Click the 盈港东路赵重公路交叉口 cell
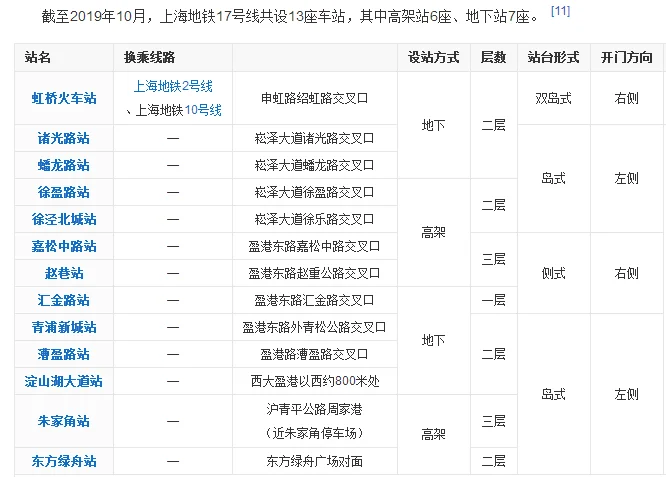Image resolution: width=666 pixels, height=477 pixels. [x=315, y=273]
